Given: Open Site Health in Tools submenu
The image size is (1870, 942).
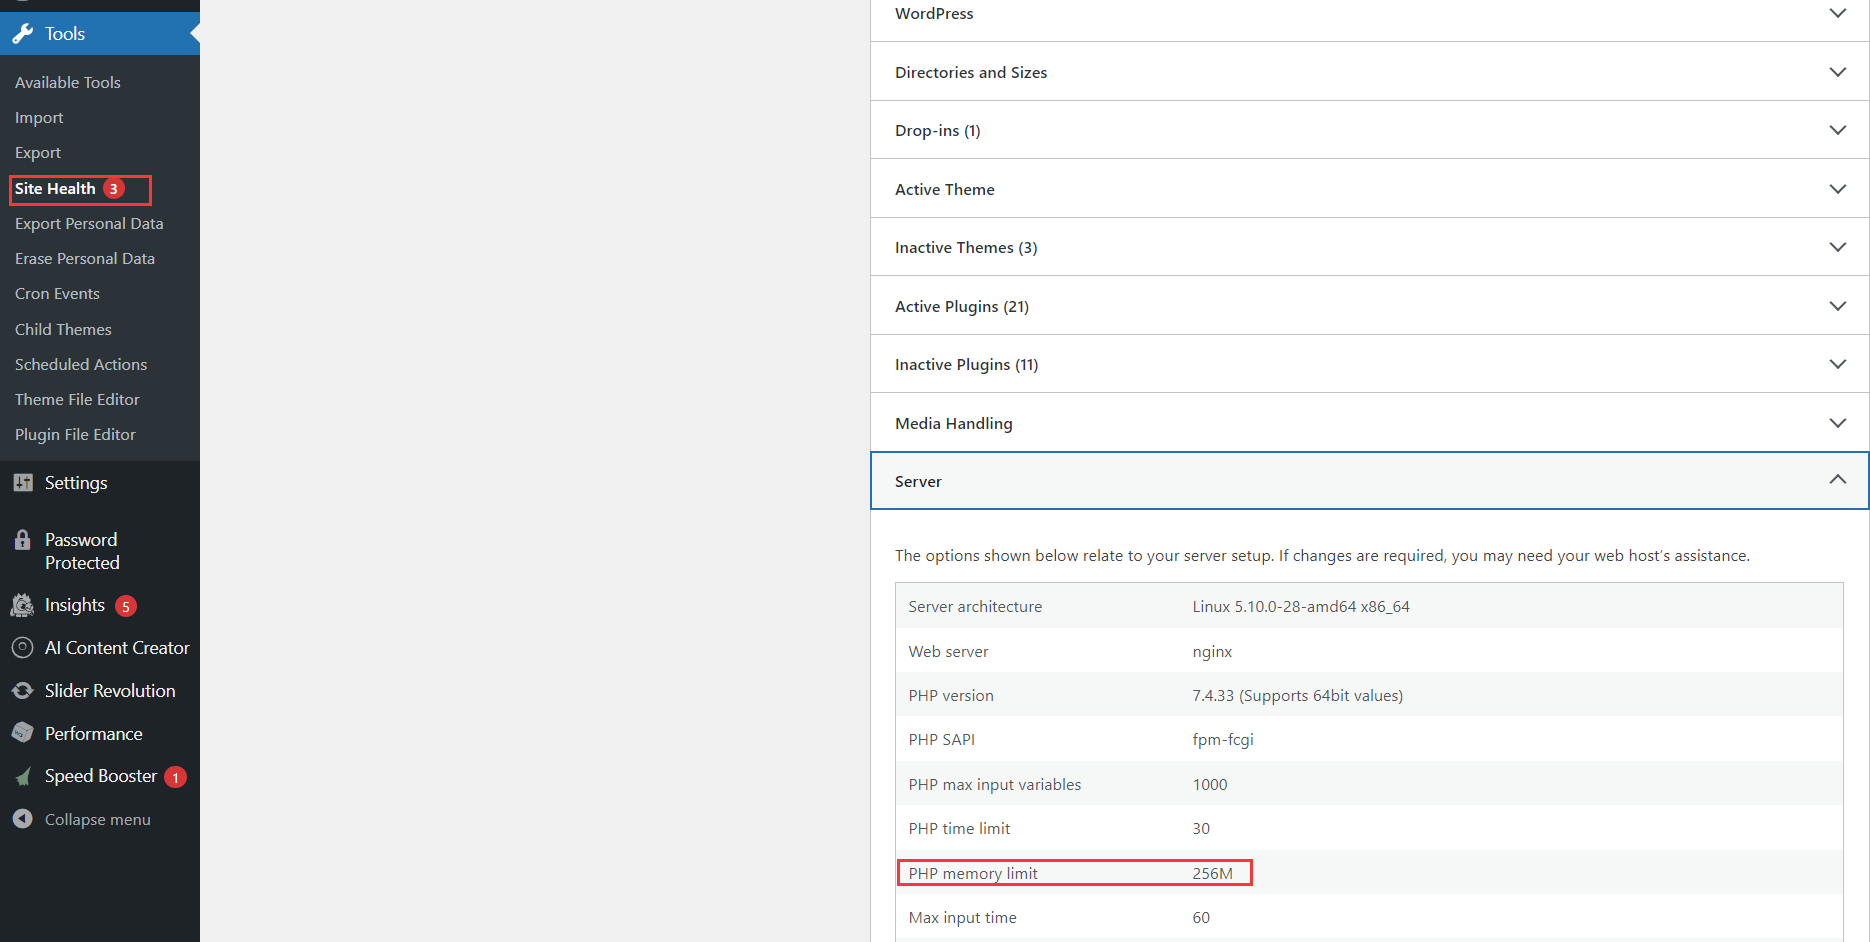Looking at the screenshot, I should [x=56, y=189].
